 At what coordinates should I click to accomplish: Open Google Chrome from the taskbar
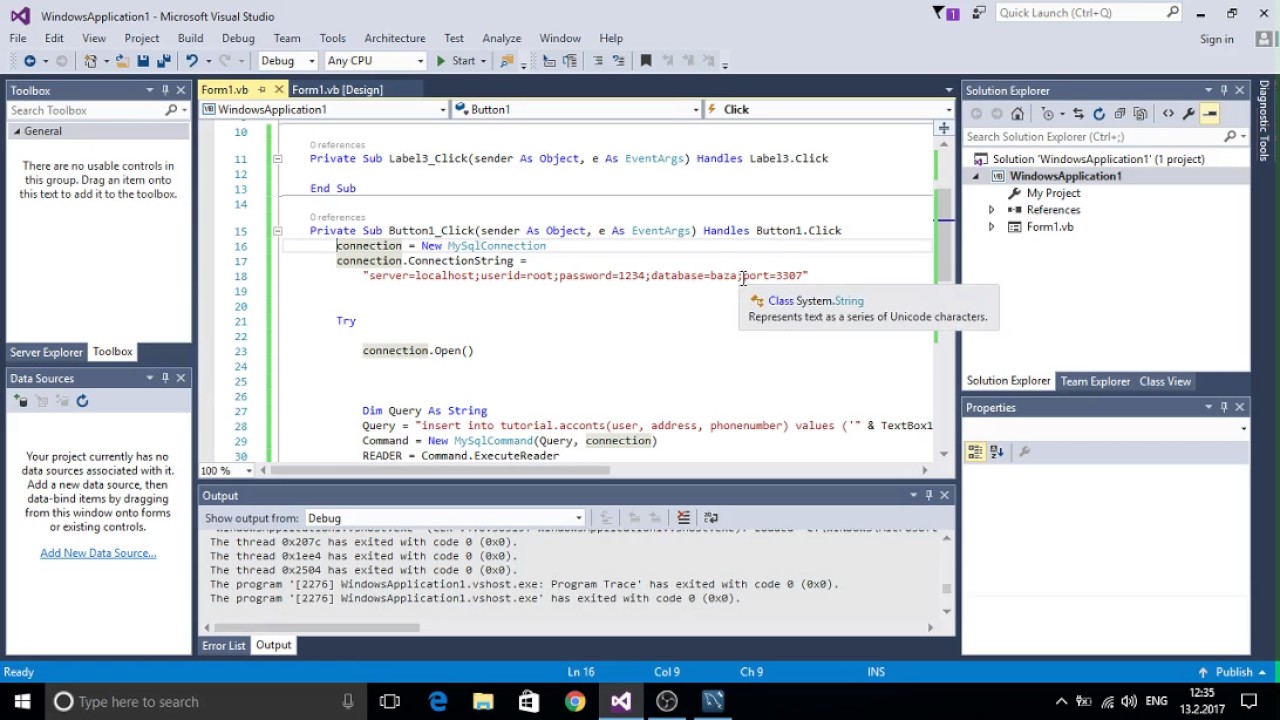[x=575, y=701]
